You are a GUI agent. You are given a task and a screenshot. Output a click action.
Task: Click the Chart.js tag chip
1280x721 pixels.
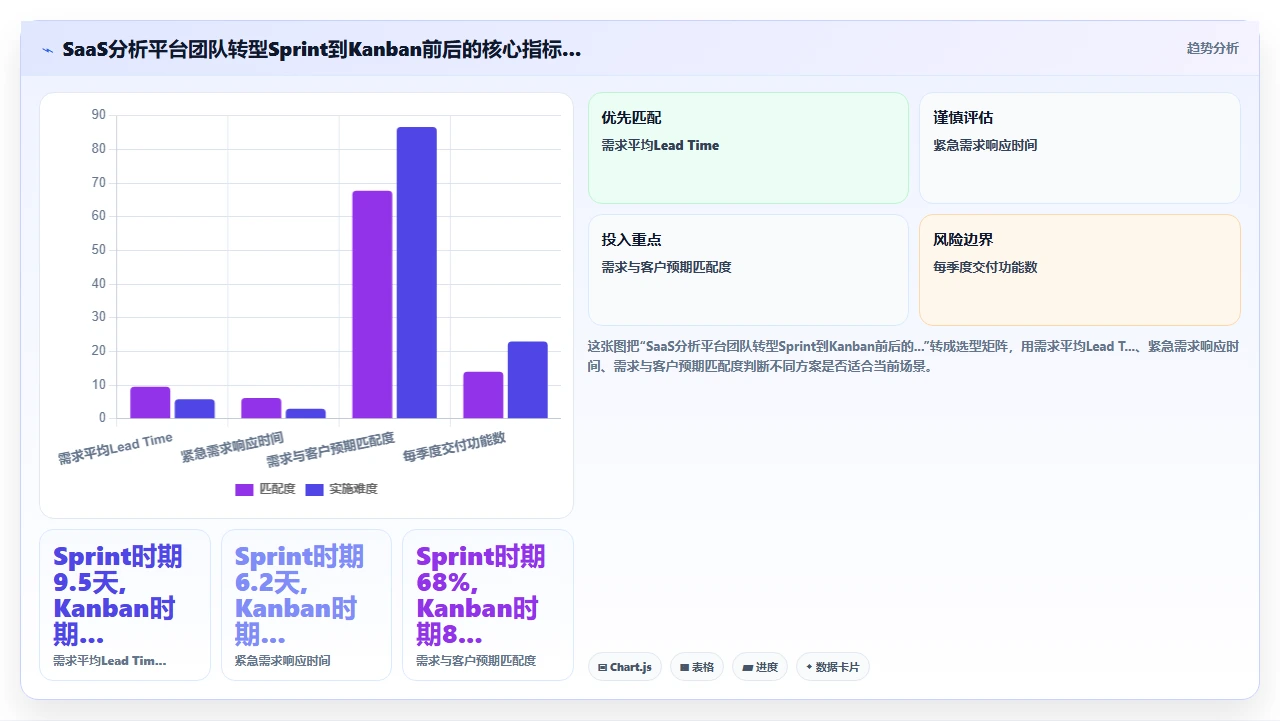(625, 667)
